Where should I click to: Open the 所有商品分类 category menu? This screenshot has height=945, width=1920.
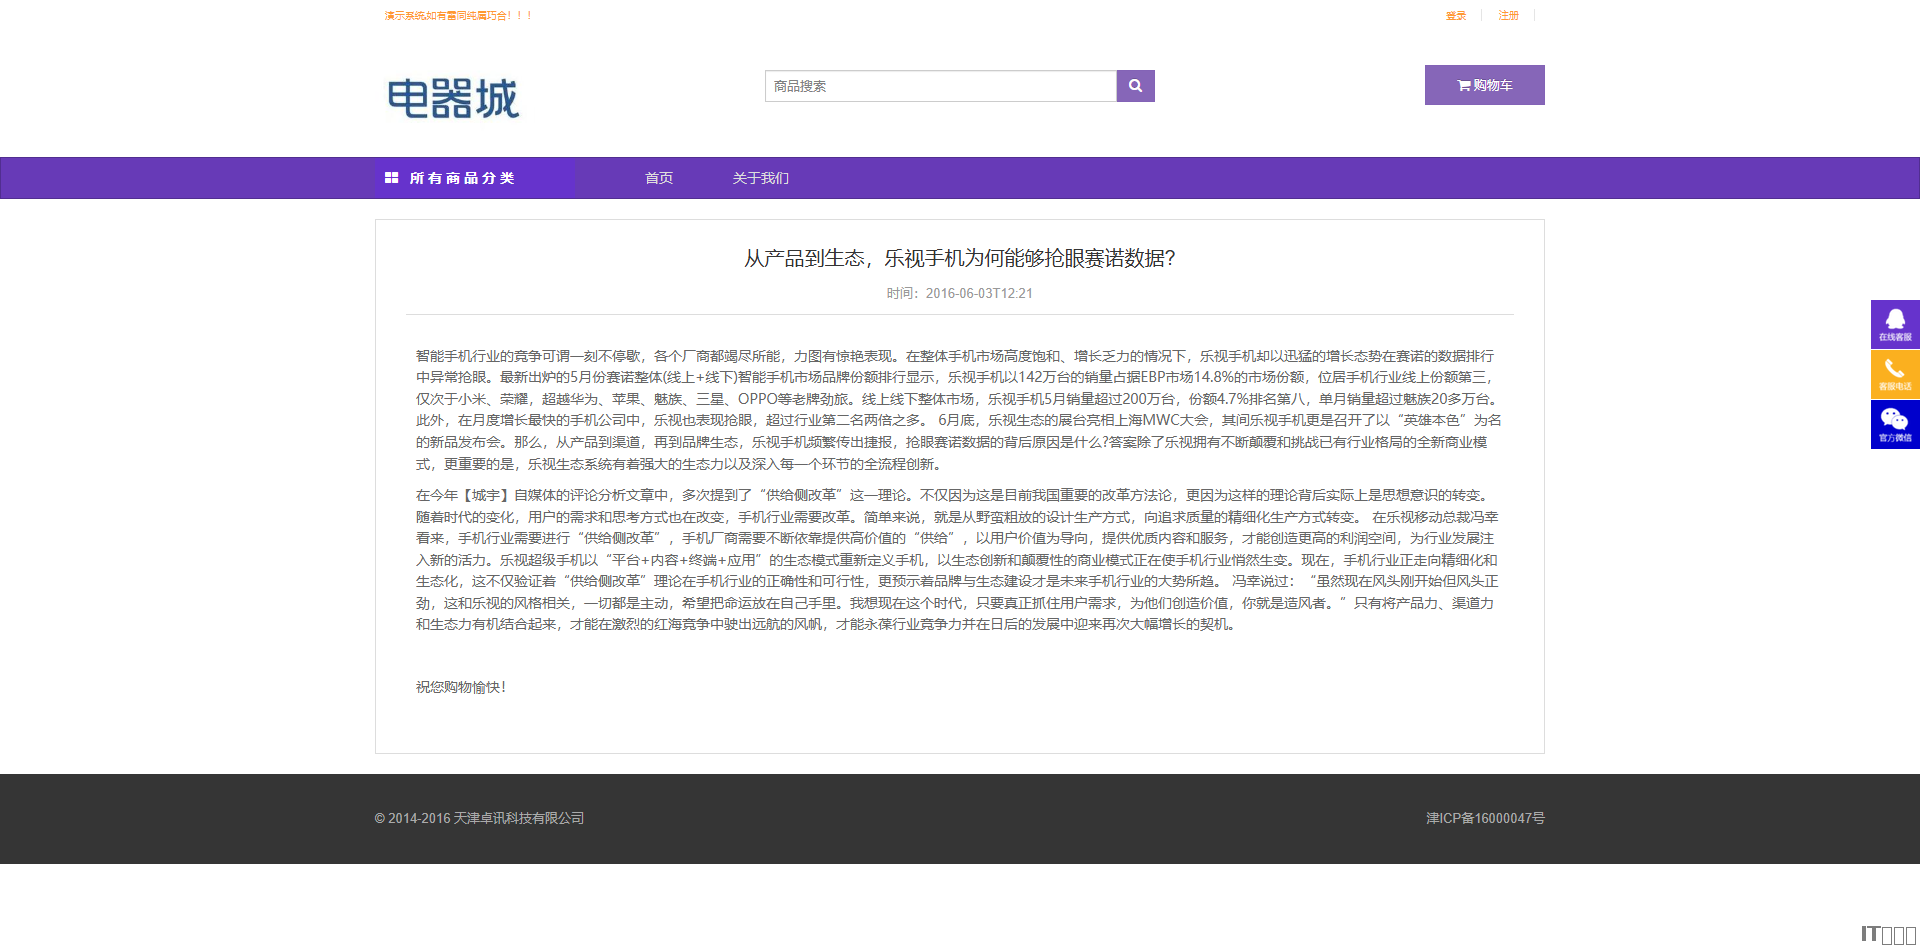click(x=475, y=178)
